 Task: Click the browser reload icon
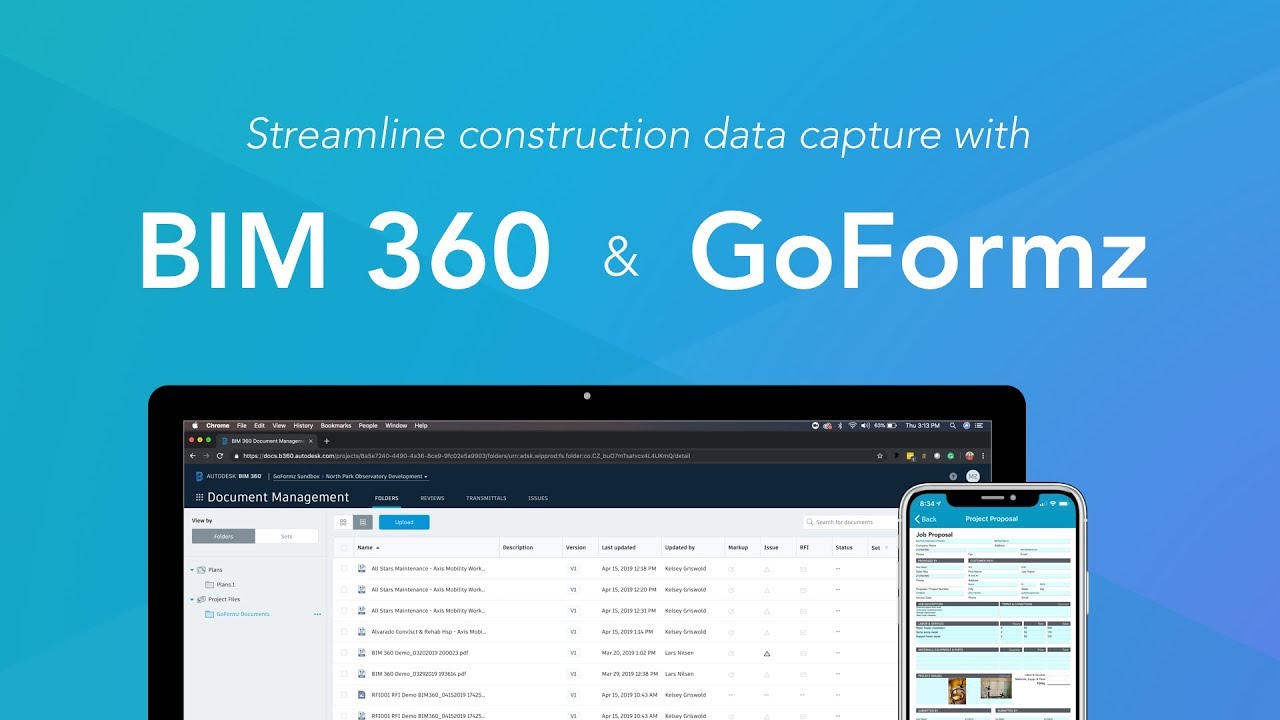point(219,456)
